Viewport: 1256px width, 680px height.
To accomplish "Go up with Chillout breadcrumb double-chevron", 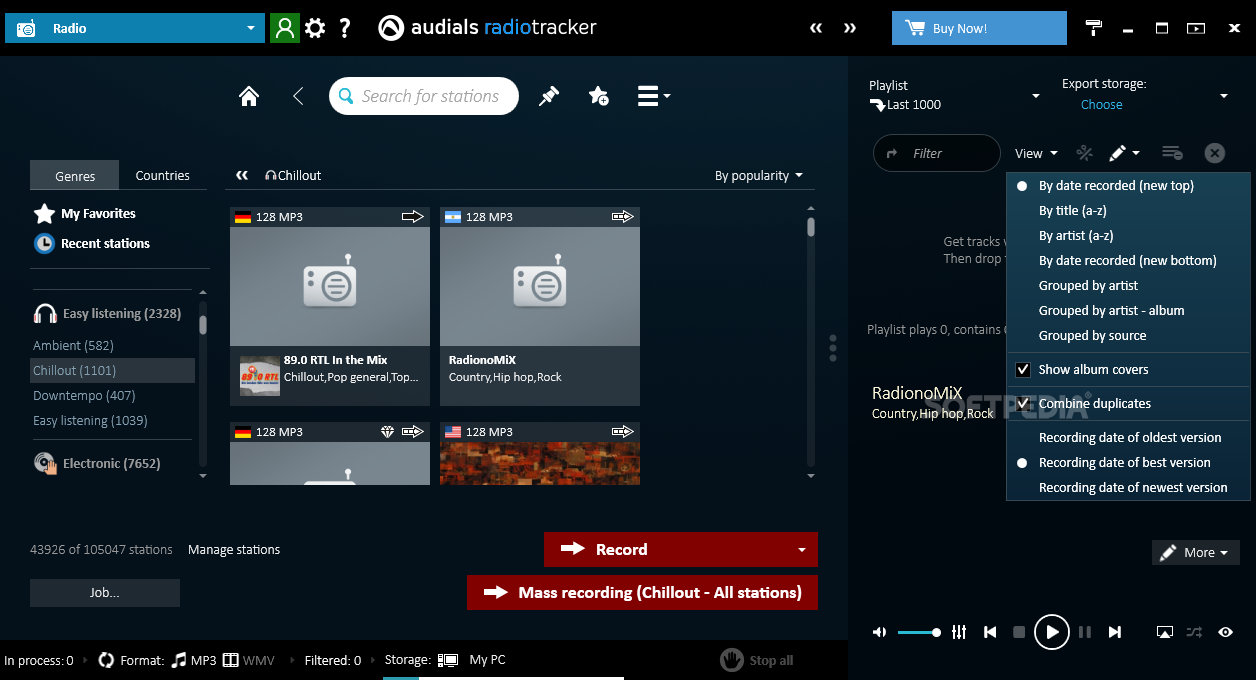I will click(x=242, y=175).
